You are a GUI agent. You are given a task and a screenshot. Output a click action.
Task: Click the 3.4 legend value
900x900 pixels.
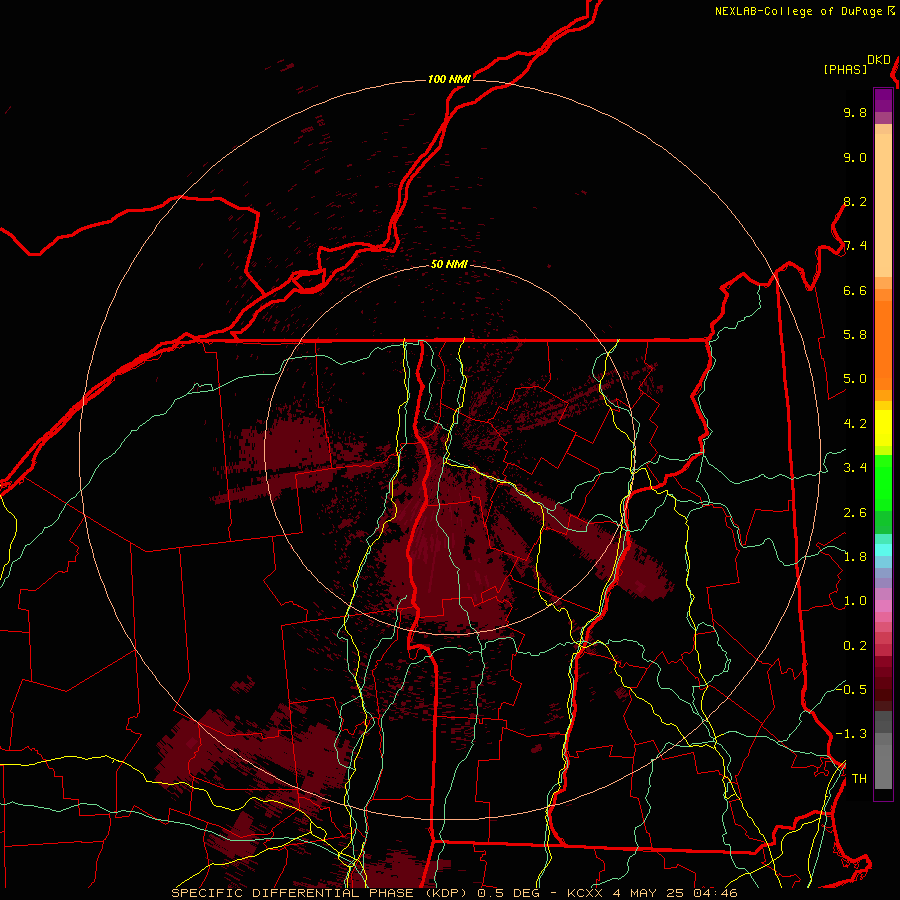(x=855, y=468)
